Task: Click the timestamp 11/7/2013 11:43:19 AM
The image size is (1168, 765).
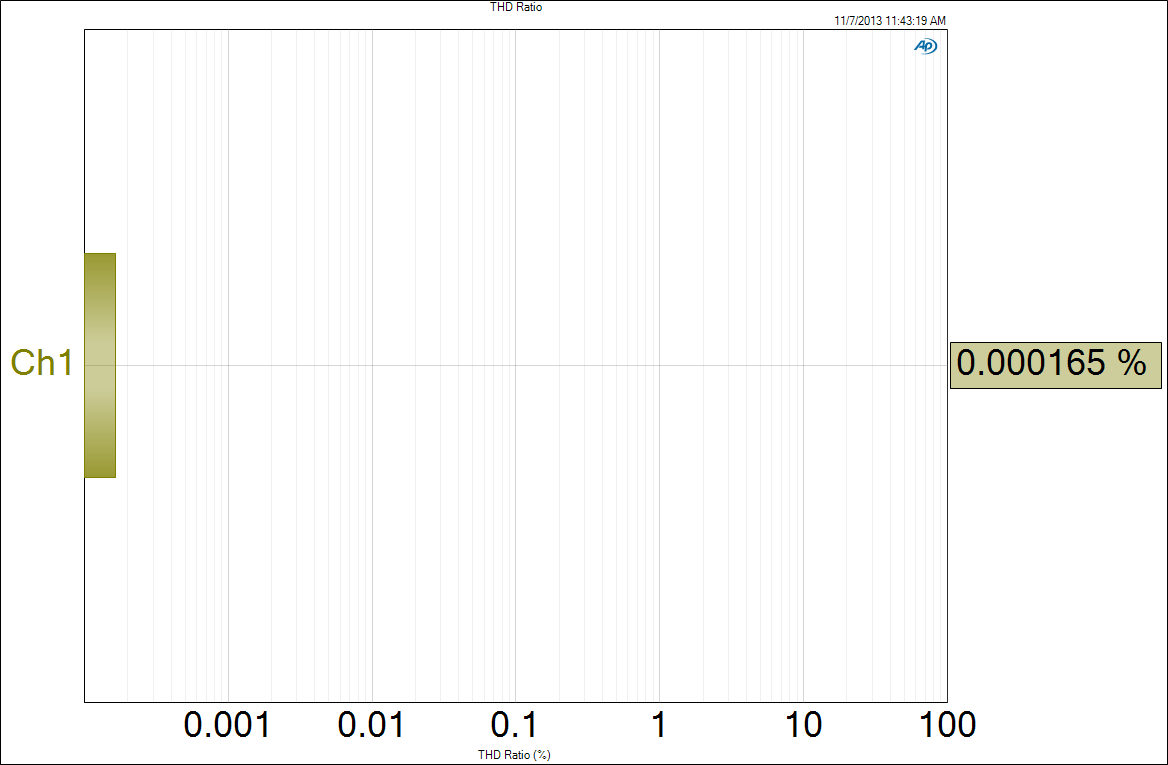Action: (x=889, y=21)
